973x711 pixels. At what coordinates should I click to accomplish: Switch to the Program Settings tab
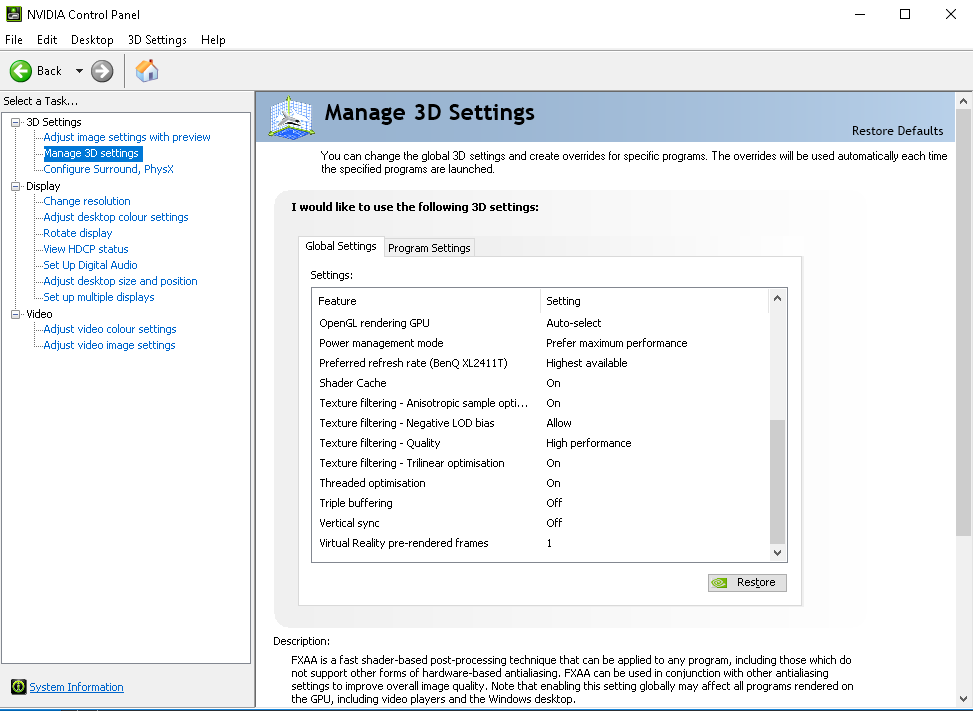[429, 248]
